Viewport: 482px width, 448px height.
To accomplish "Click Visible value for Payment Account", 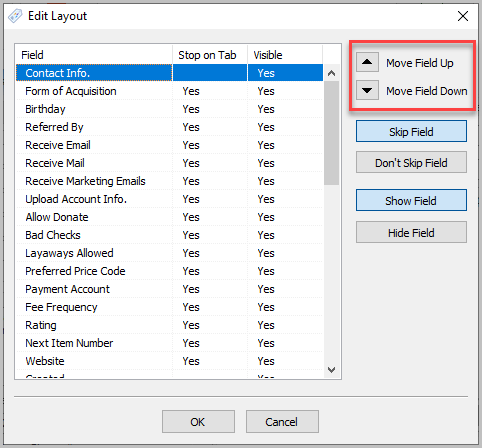I will click(266, 289).
